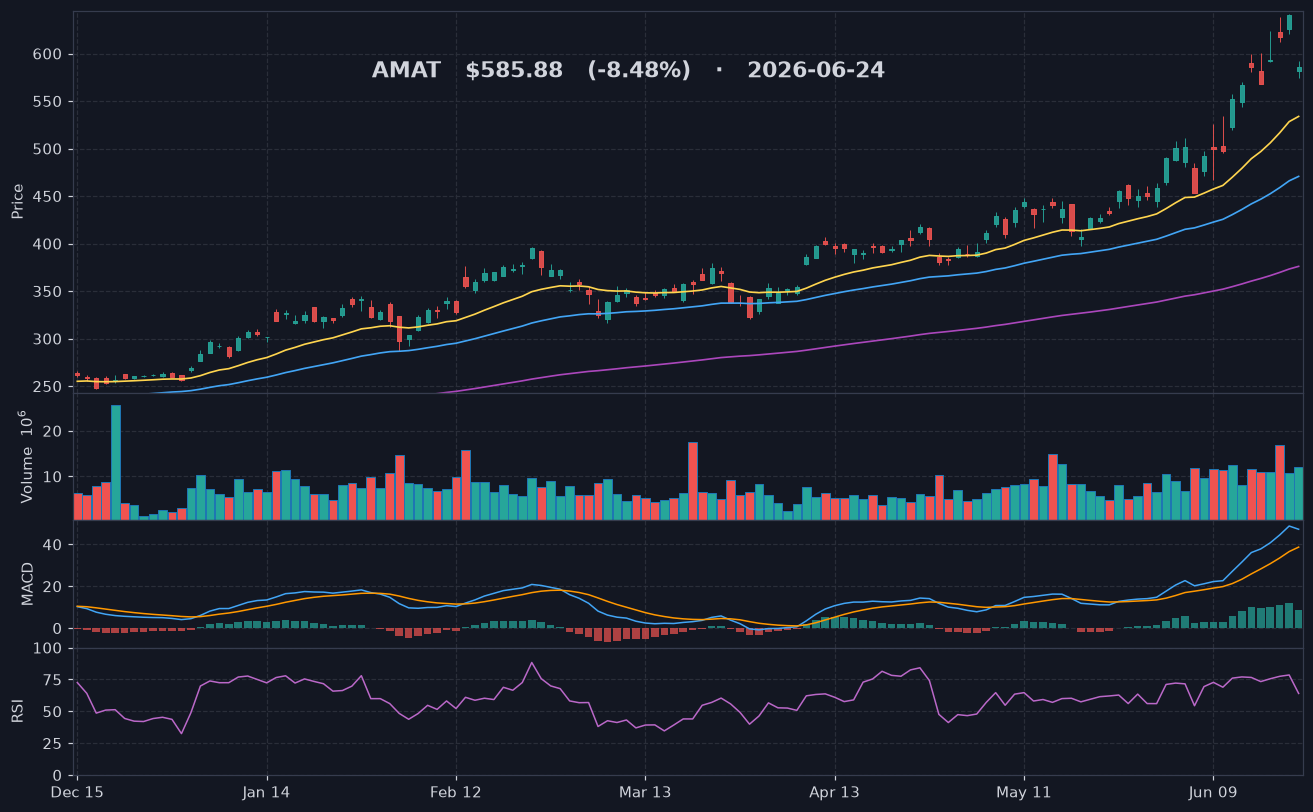Click the MACD axis label

(28, 583)
